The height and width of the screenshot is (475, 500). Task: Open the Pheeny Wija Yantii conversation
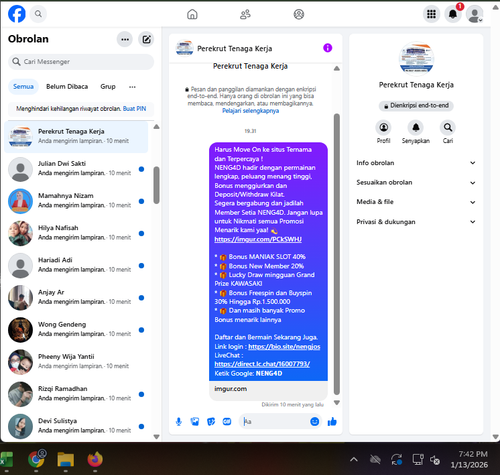(76, 362)
